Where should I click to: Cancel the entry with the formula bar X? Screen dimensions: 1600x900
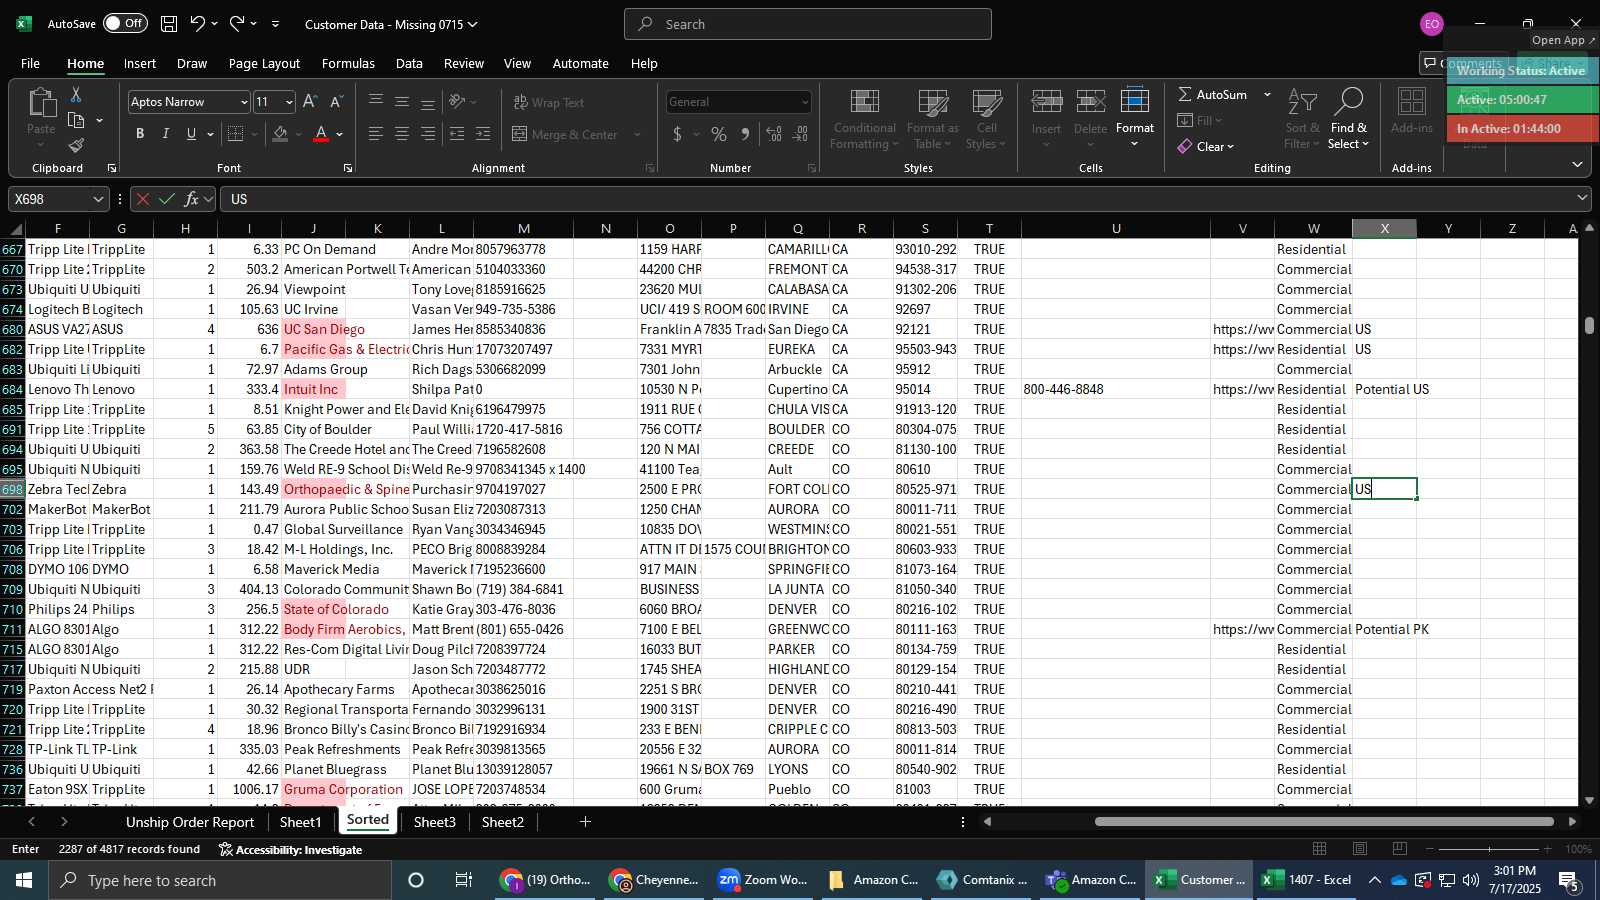(143, 199)
